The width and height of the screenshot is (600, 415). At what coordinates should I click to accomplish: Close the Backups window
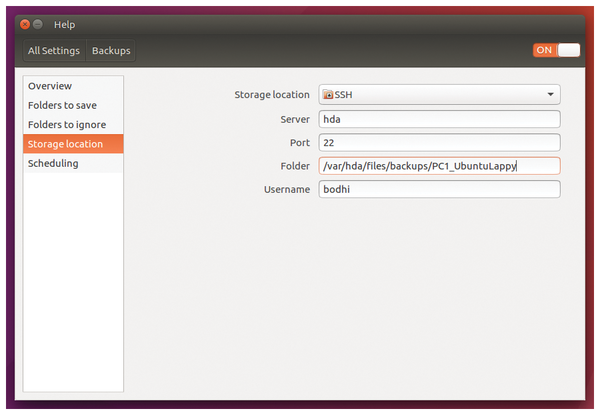(x=25, y=24)
